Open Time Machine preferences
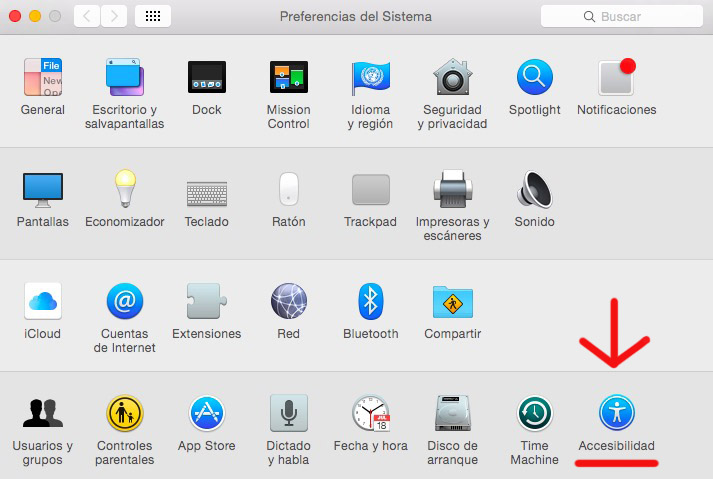This screenshot has height=479, width=713. click(x=535, y=413)
